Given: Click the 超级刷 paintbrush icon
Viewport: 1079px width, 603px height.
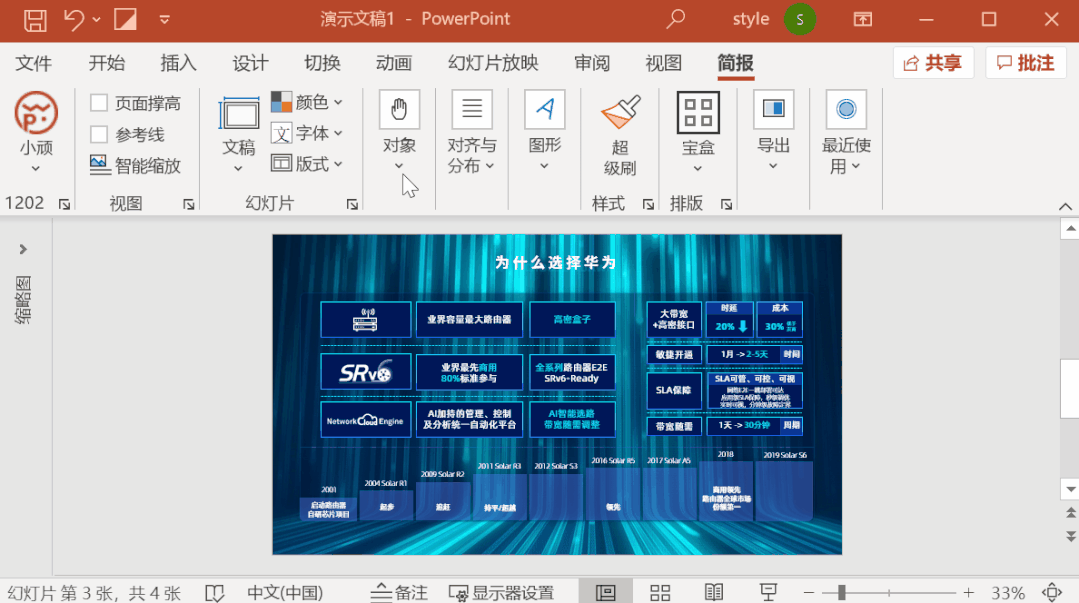Looking at the screenshot, I should (x=620, y=112).
